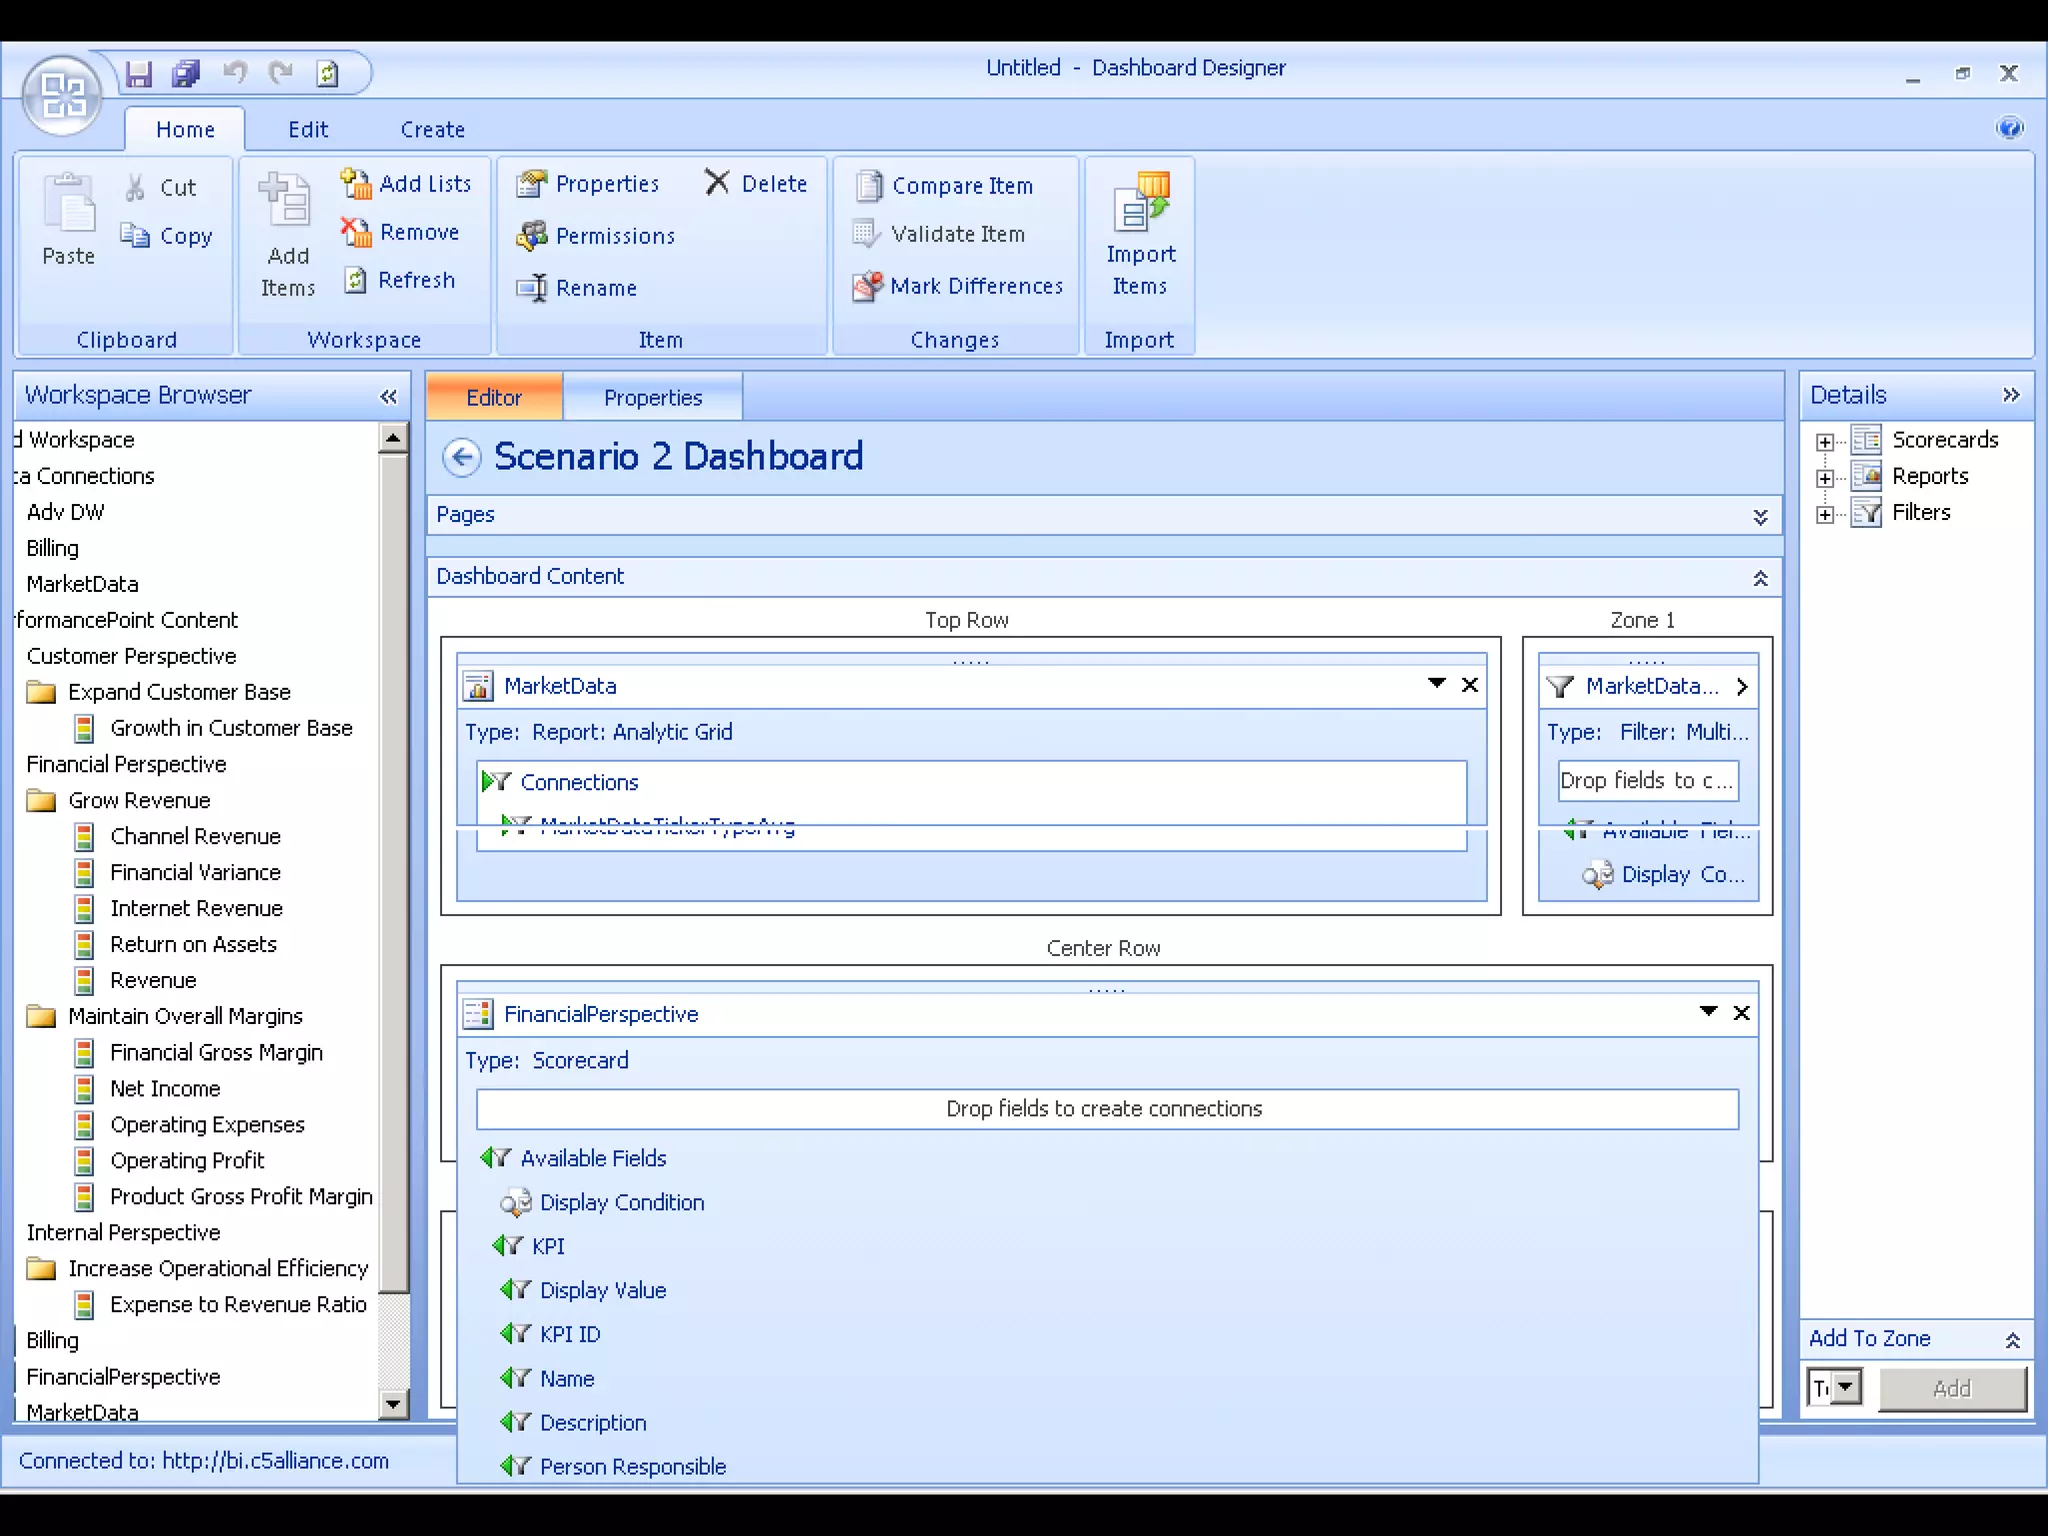
Task: Click the Save icon in quick access toolbar
Action: tap(138, 73)
